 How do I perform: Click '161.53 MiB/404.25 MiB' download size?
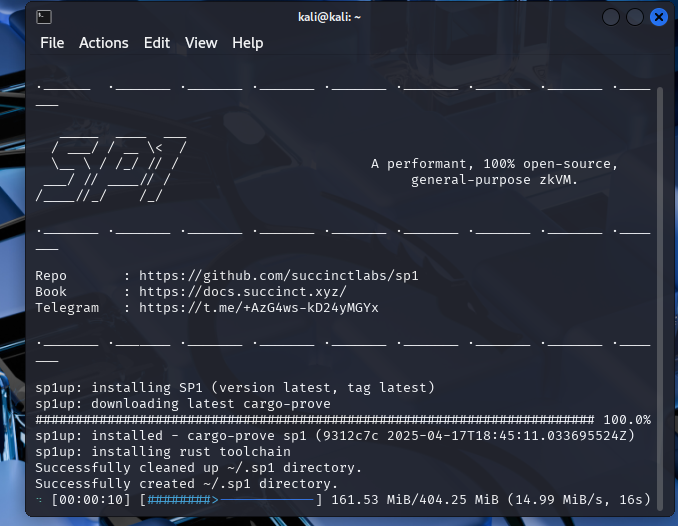[415, 500]
